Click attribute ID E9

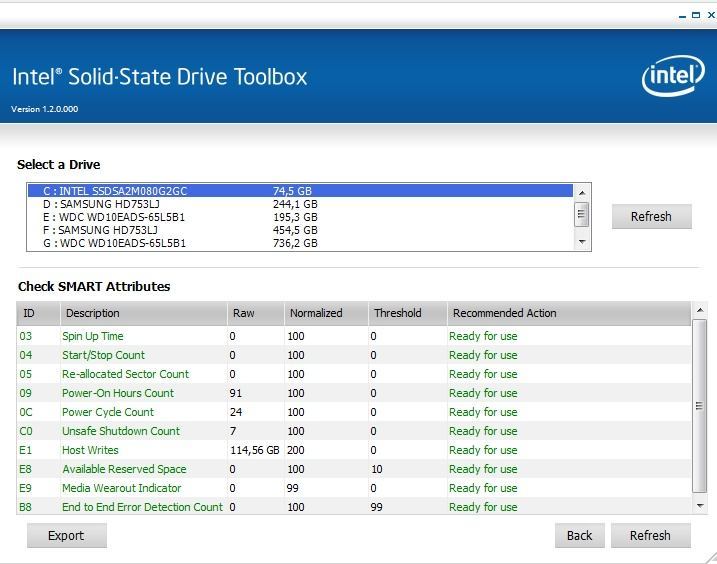tap(26, 488)
